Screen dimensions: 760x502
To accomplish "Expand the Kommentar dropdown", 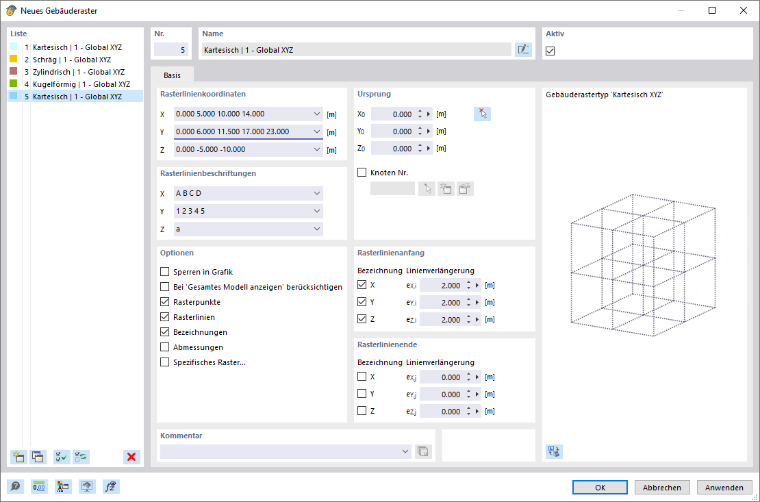I will click(405, 452).
